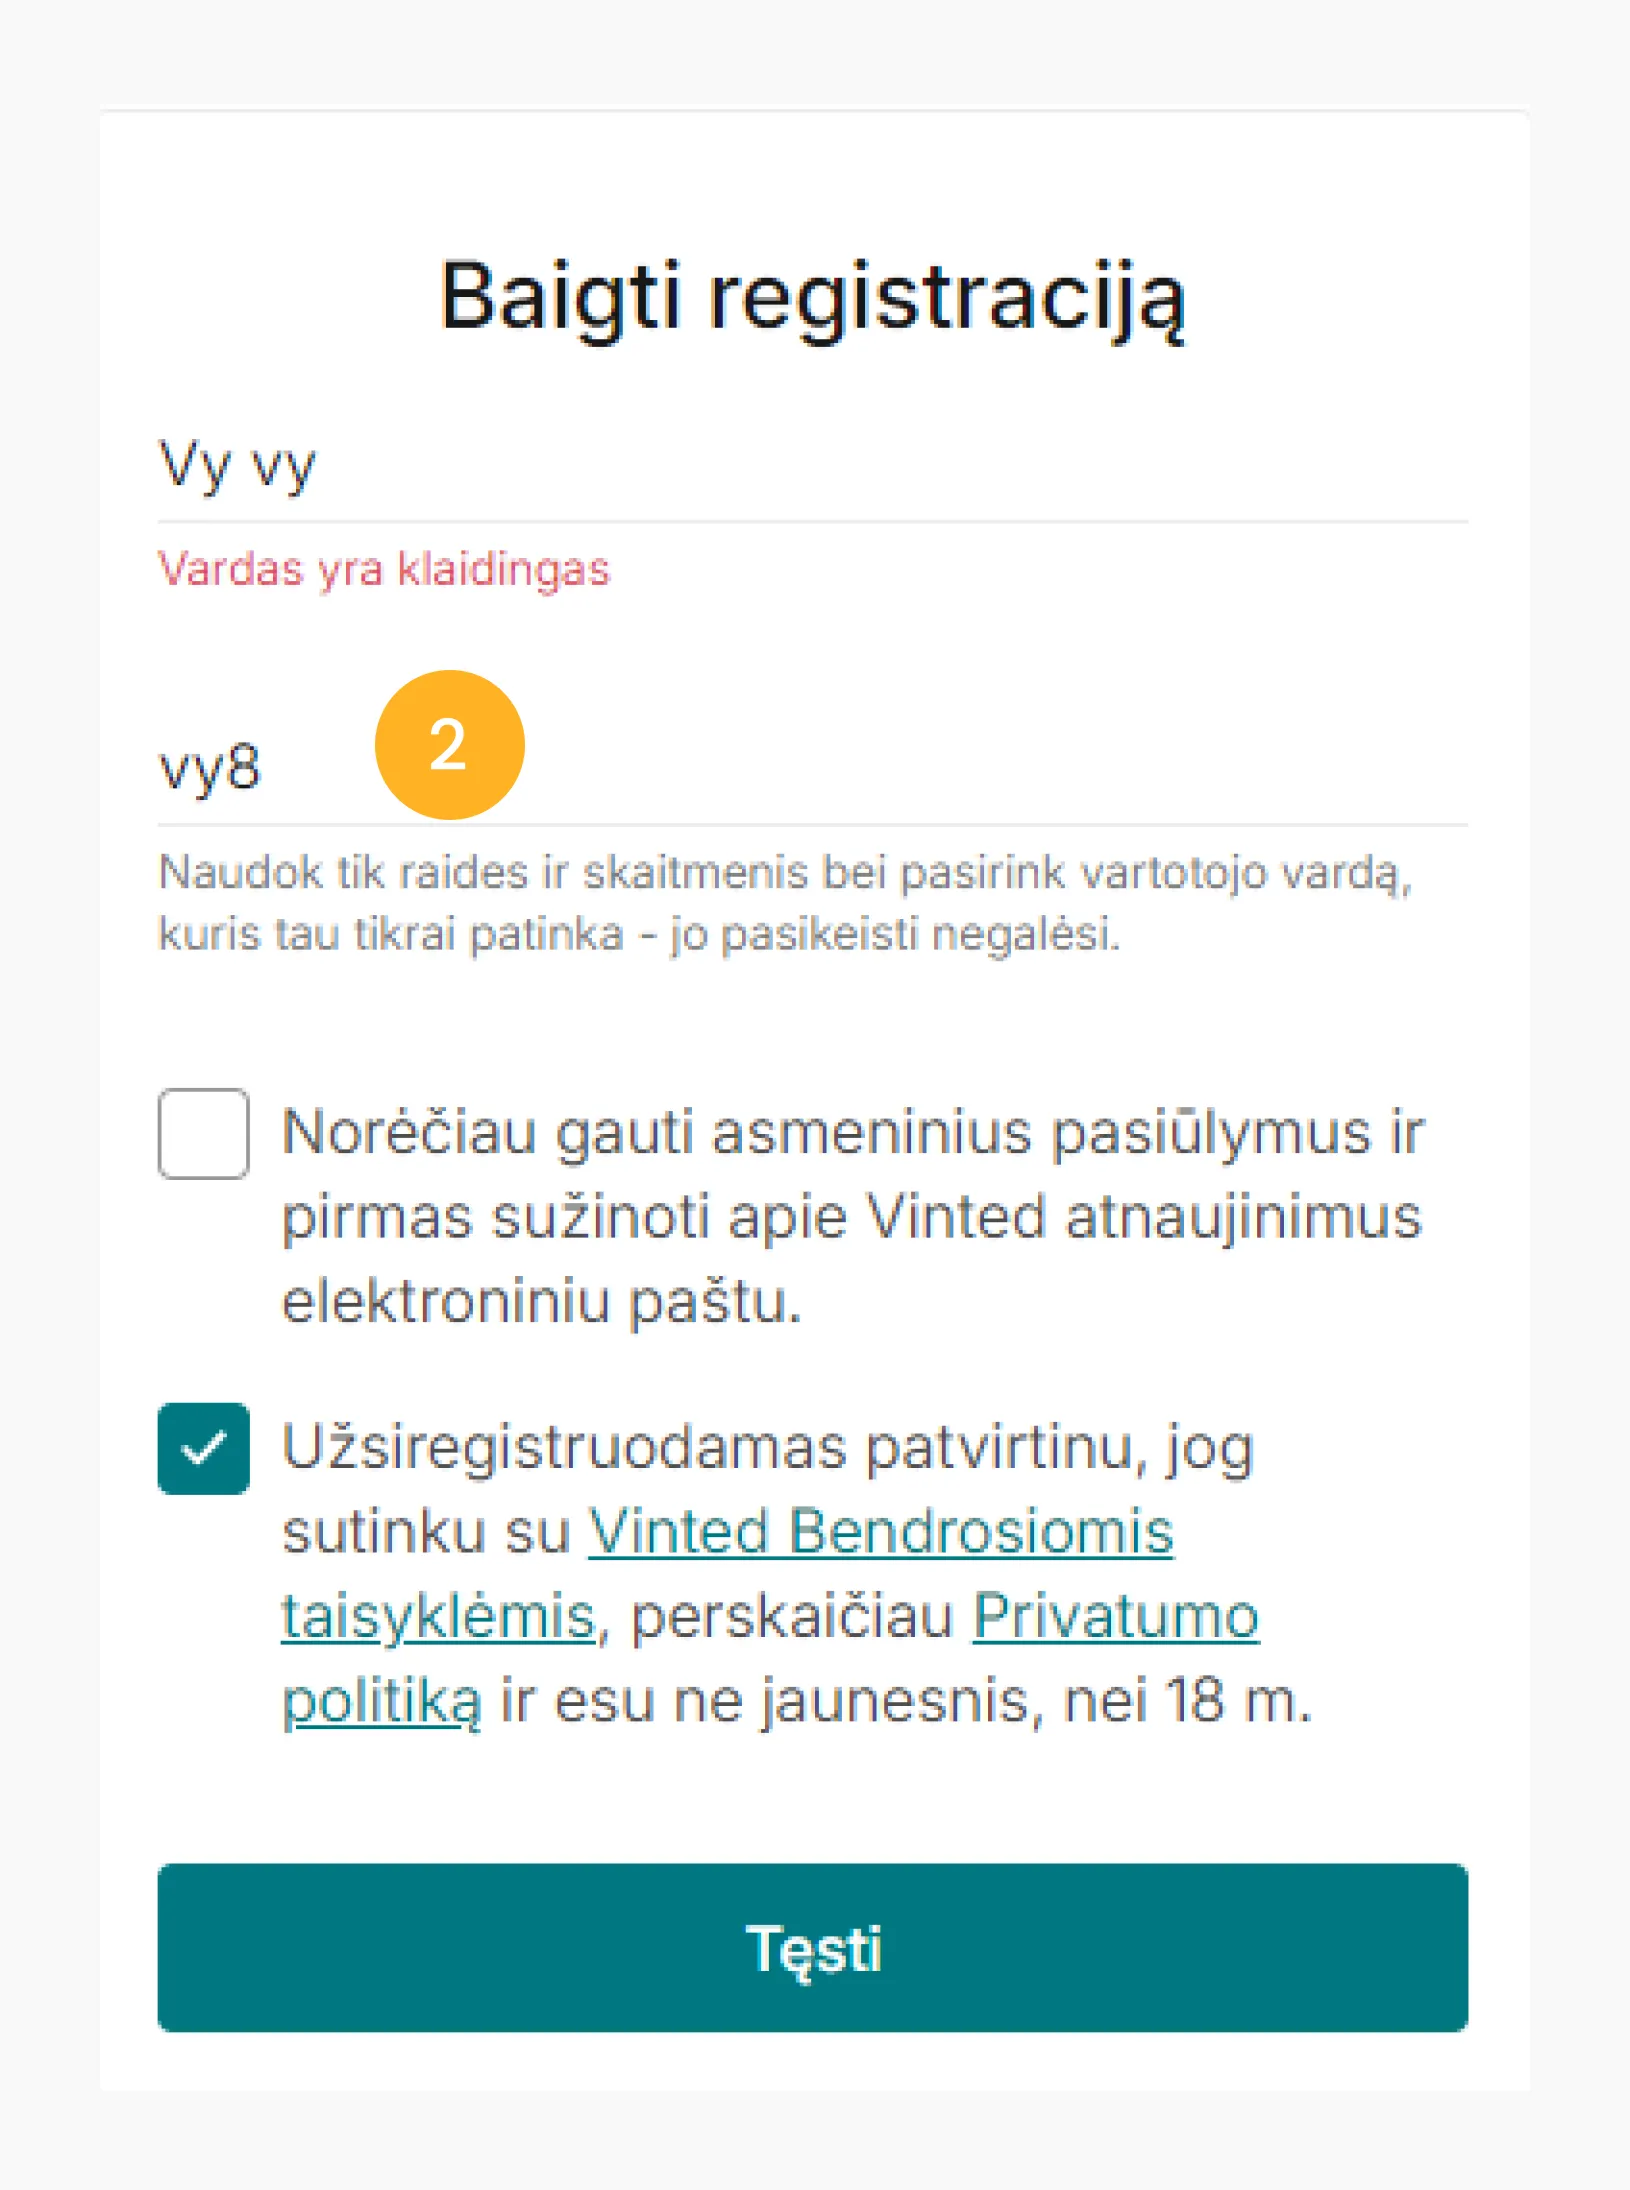Click the 'Norėčiau gauti asmeninius pasiūlymus' label
The height and width of the screenshot is (2190, 1630).
tap(852, 1134)
